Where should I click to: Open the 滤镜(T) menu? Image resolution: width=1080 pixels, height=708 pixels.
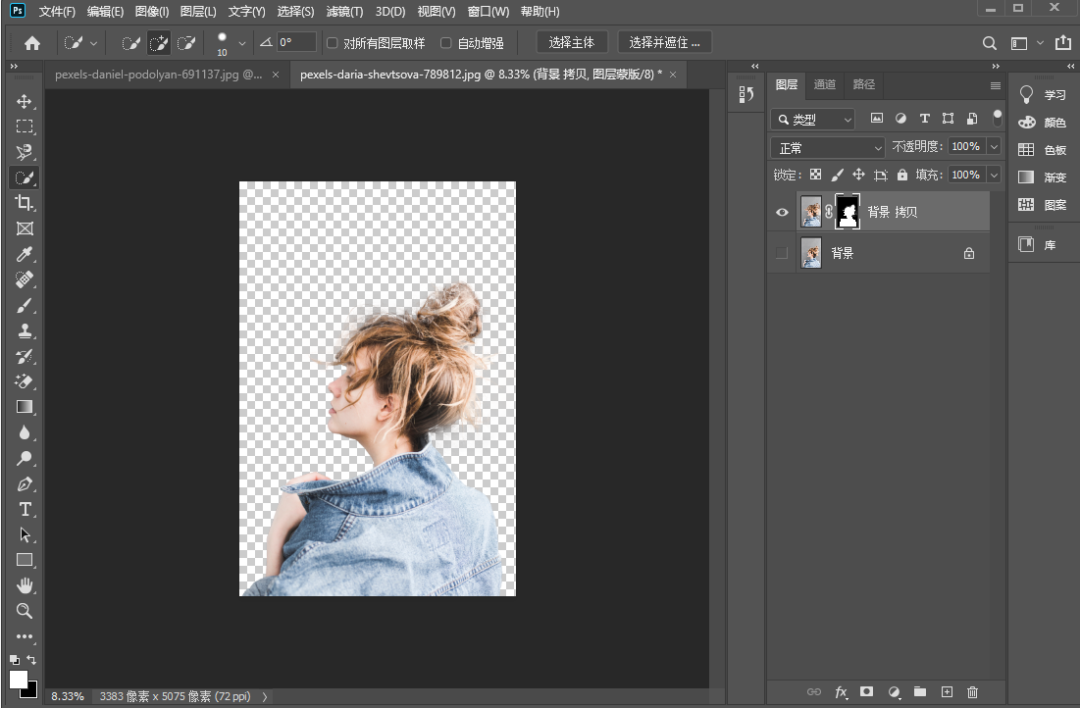coord(345,12)
